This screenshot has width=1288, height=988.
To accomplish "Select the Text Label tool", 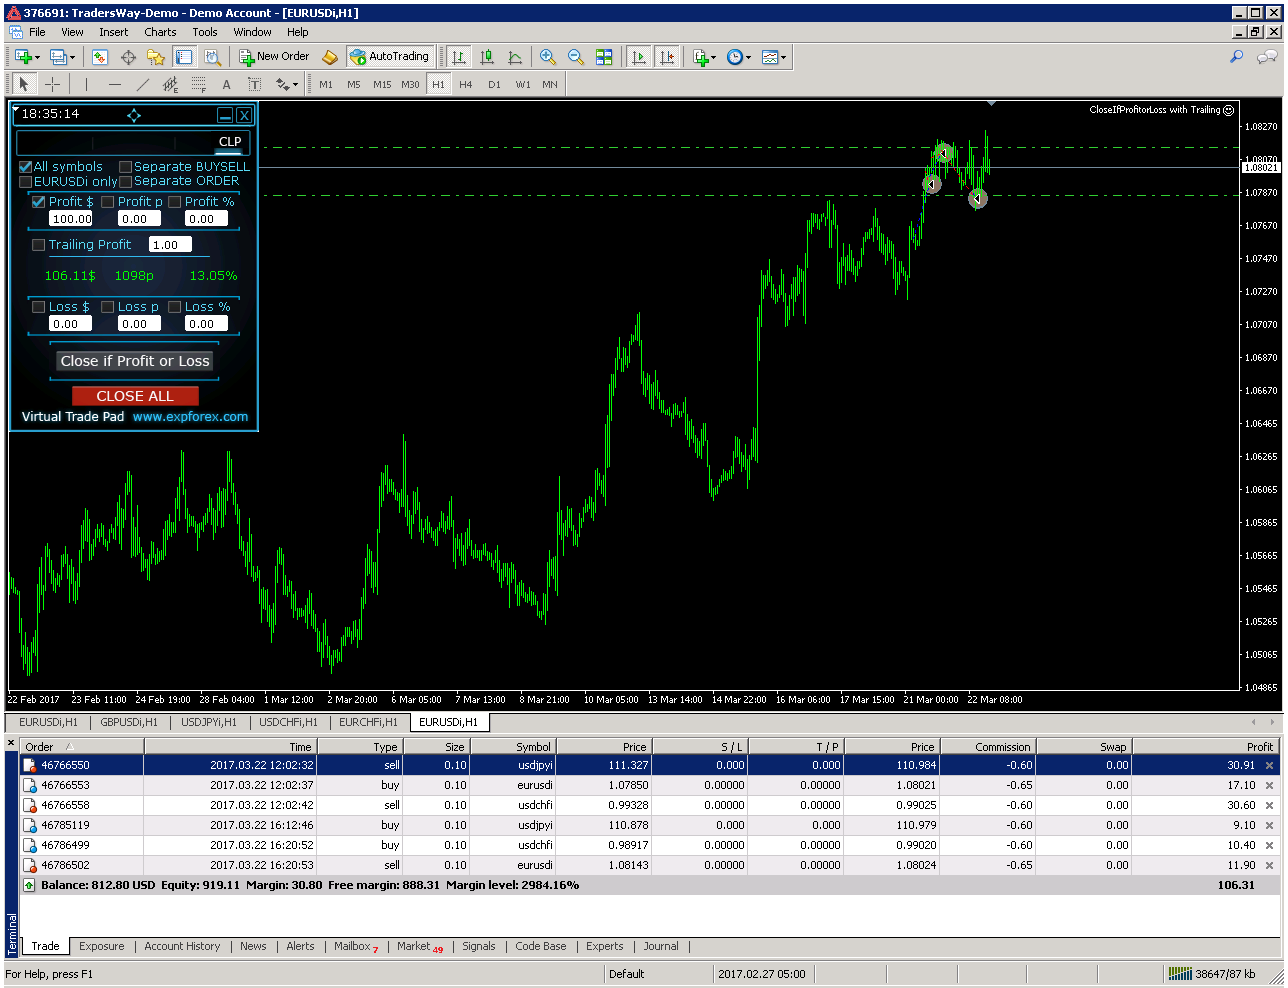I will [255, 85].
